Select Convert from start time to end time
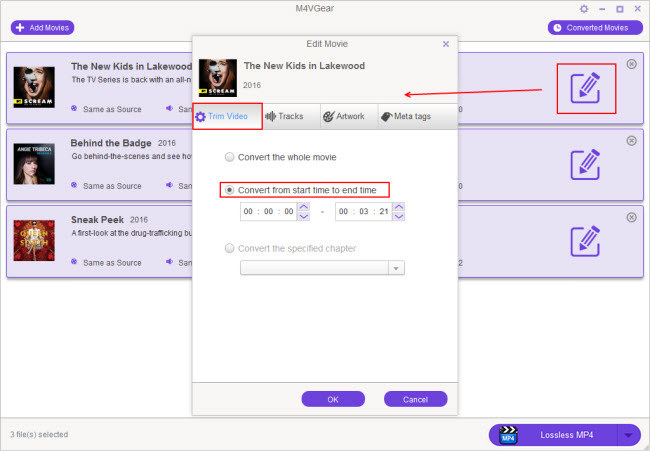The image size is (650, 451). tap(301, 190)
